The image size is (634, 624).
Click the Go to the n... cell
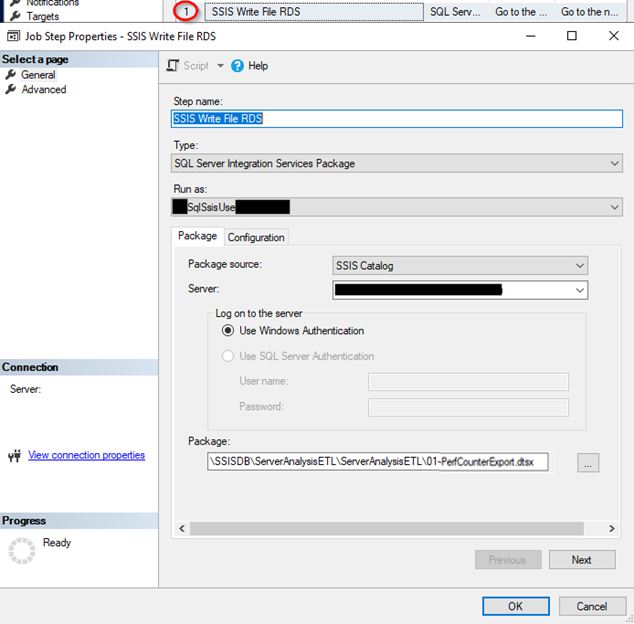pos(590,12)
